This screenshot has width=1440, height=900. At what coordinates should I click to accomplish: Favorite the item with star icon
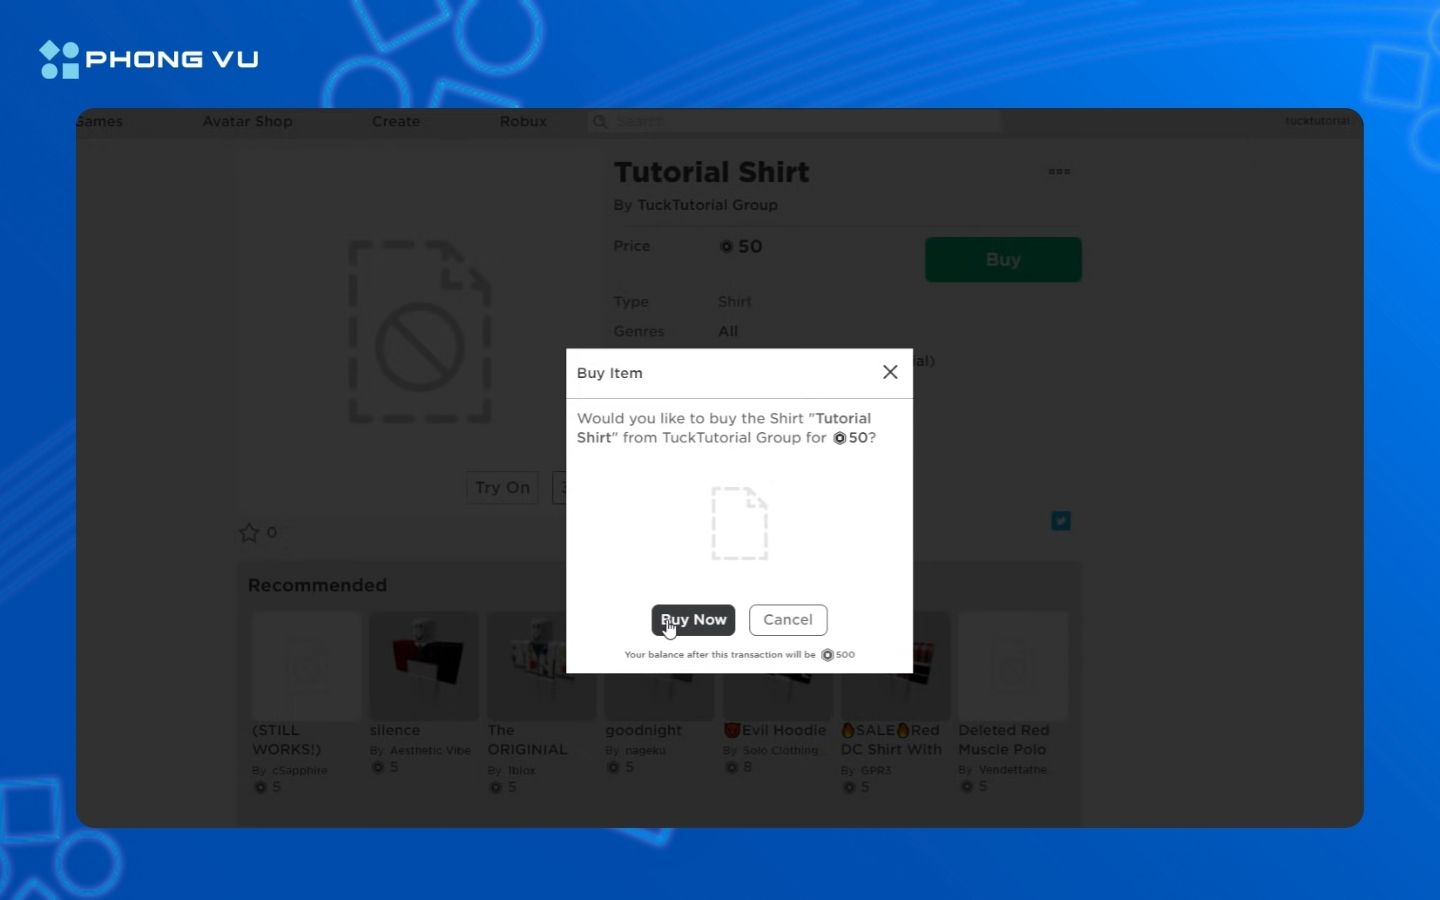[x=249, y=533]
